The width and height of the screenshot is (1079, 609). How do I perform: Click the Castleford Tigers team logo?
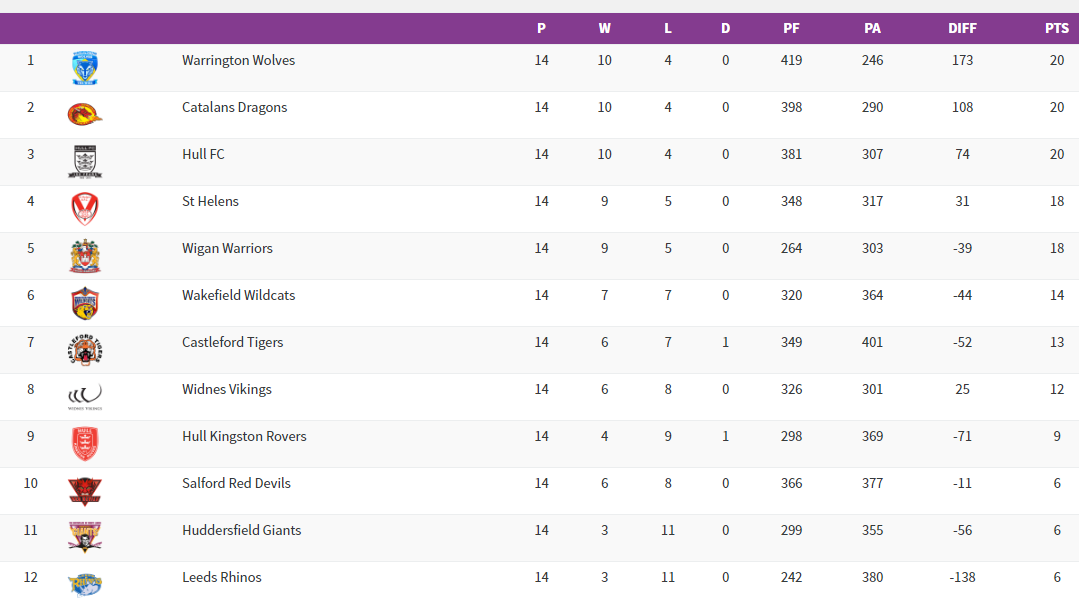click(x=85, y=350)
